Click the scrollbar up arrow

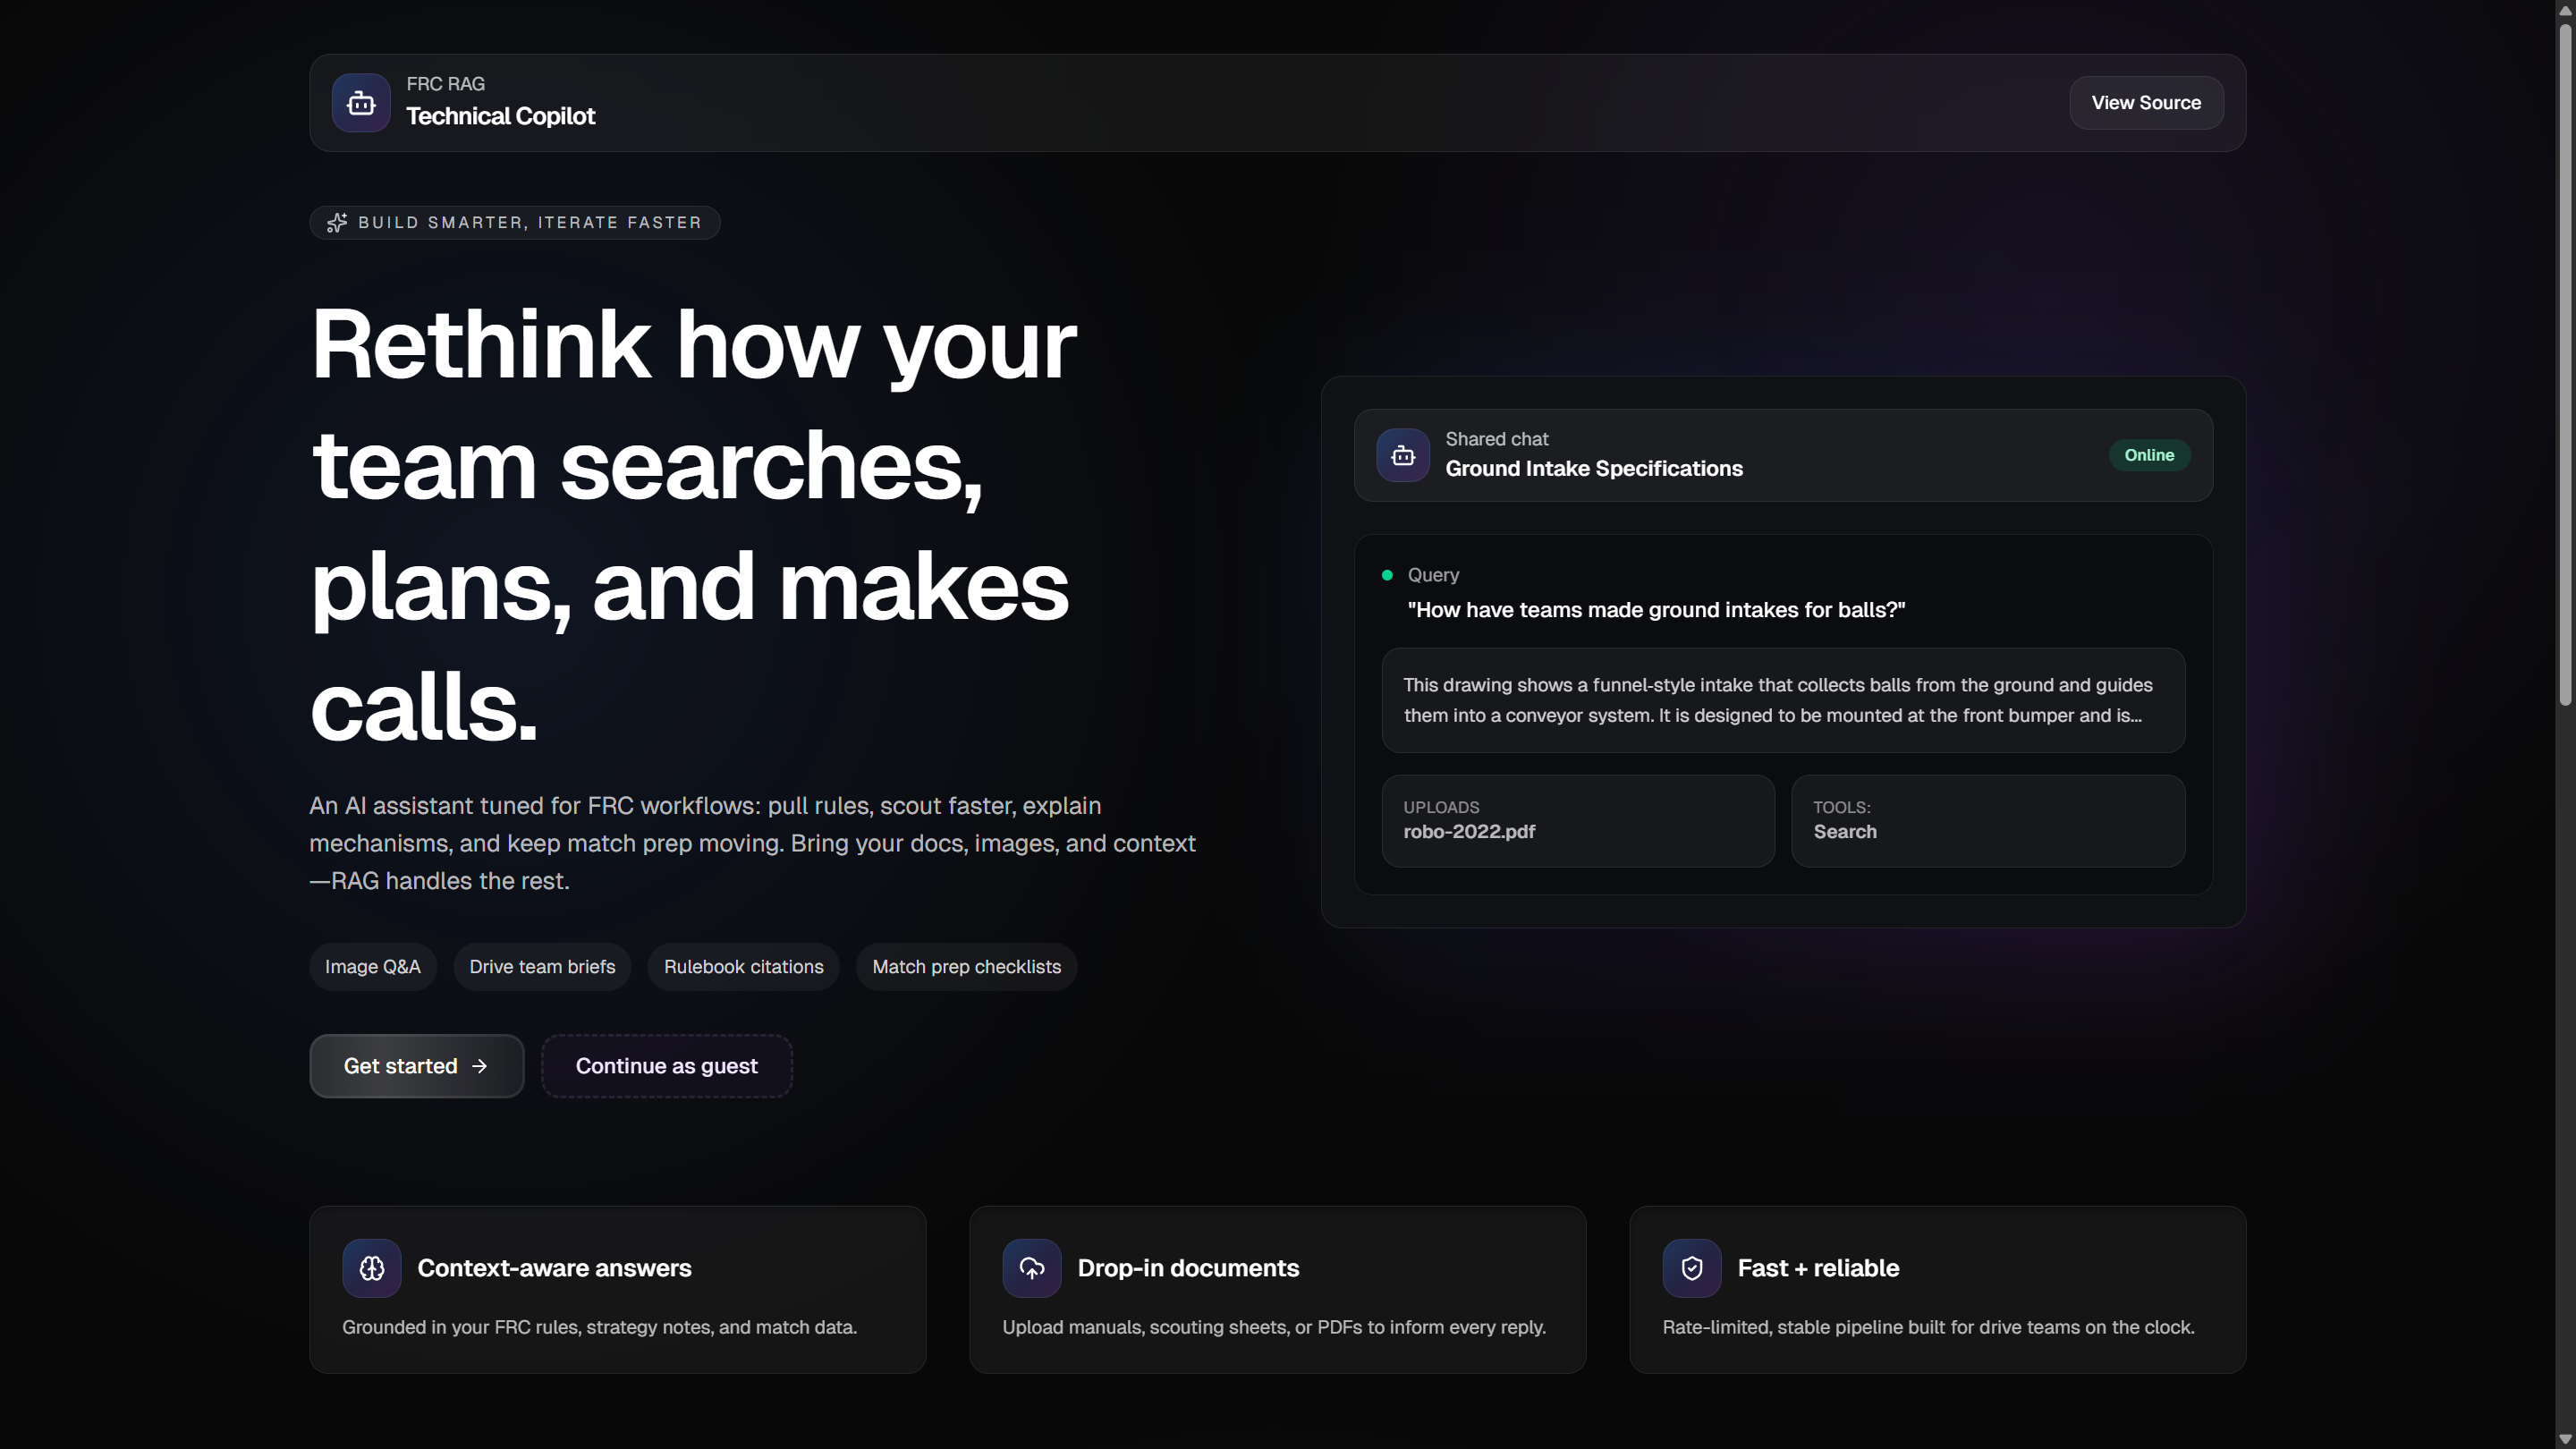(x=2565, y=9)
